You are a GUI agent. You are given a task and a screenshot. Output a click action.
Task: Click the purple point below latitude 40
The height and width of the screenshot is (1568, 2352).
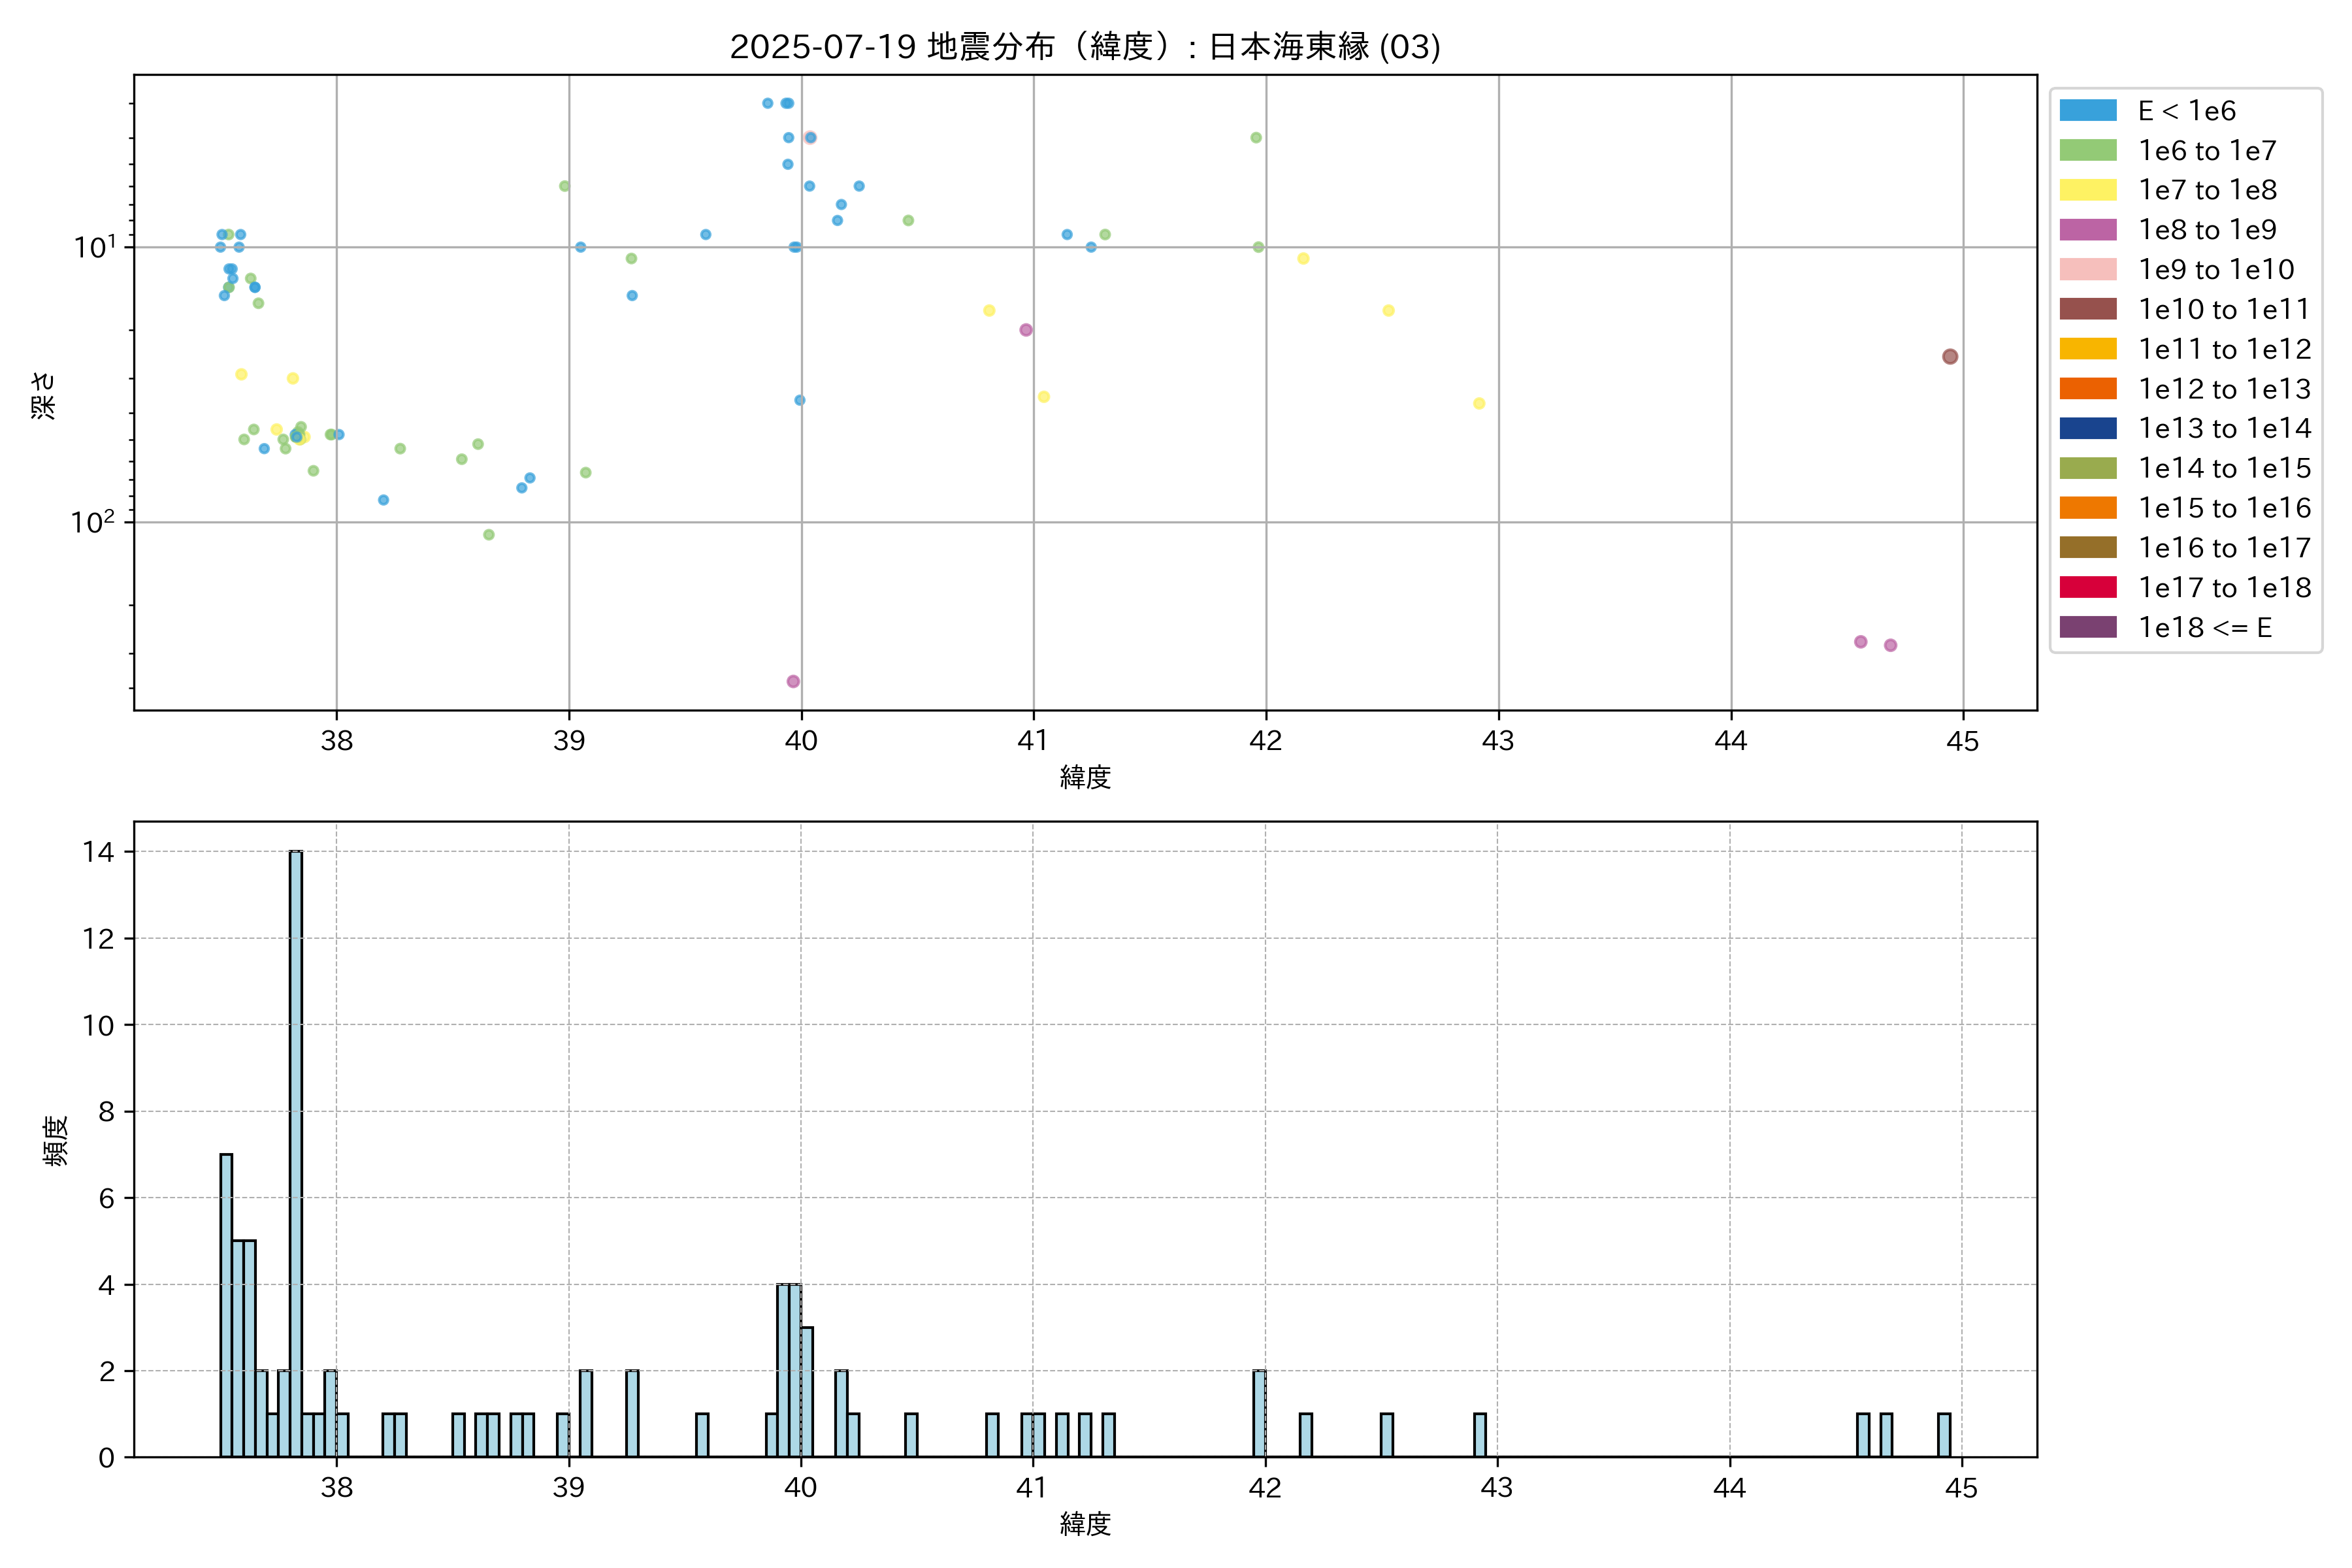tap(793, 682)
